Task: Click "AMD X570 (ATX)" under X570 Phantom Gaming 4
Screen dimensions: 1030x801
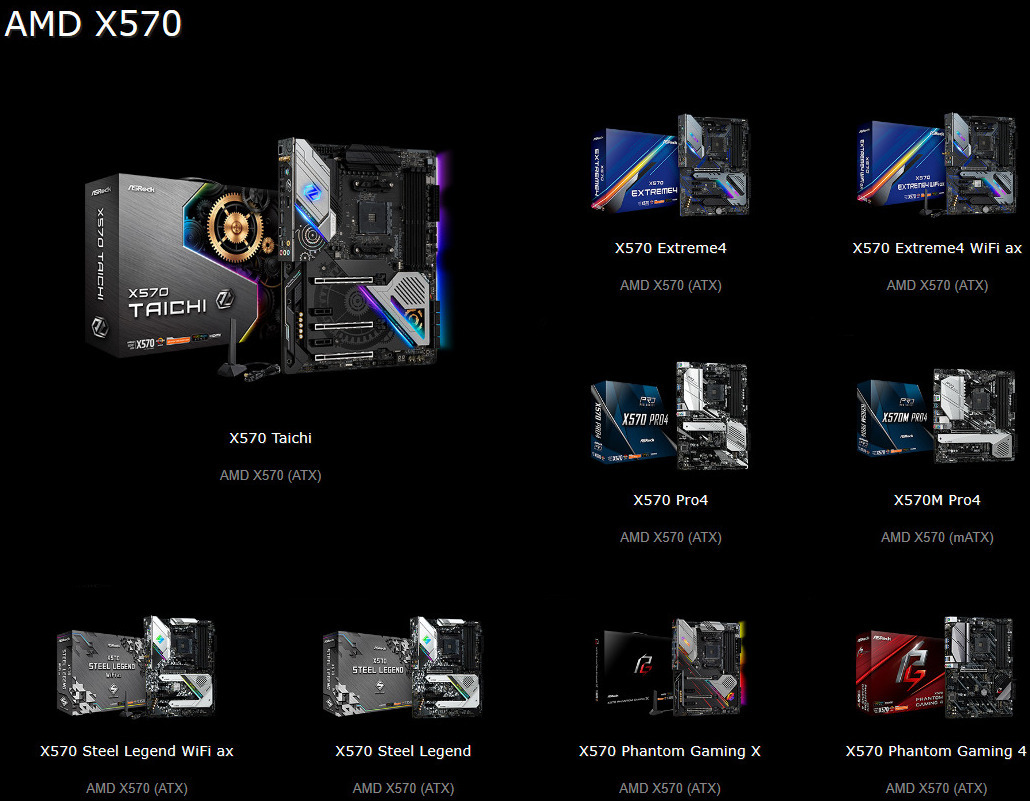Action: (x=937, y=788)
